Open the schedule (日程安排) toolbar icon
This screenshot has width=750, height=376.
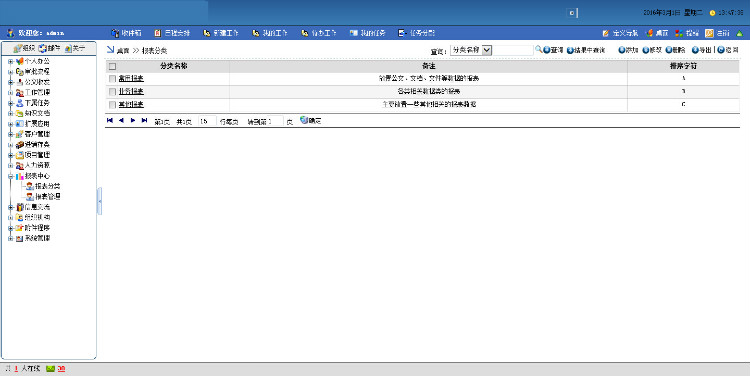pyautogui.click(x=158, y=33)
